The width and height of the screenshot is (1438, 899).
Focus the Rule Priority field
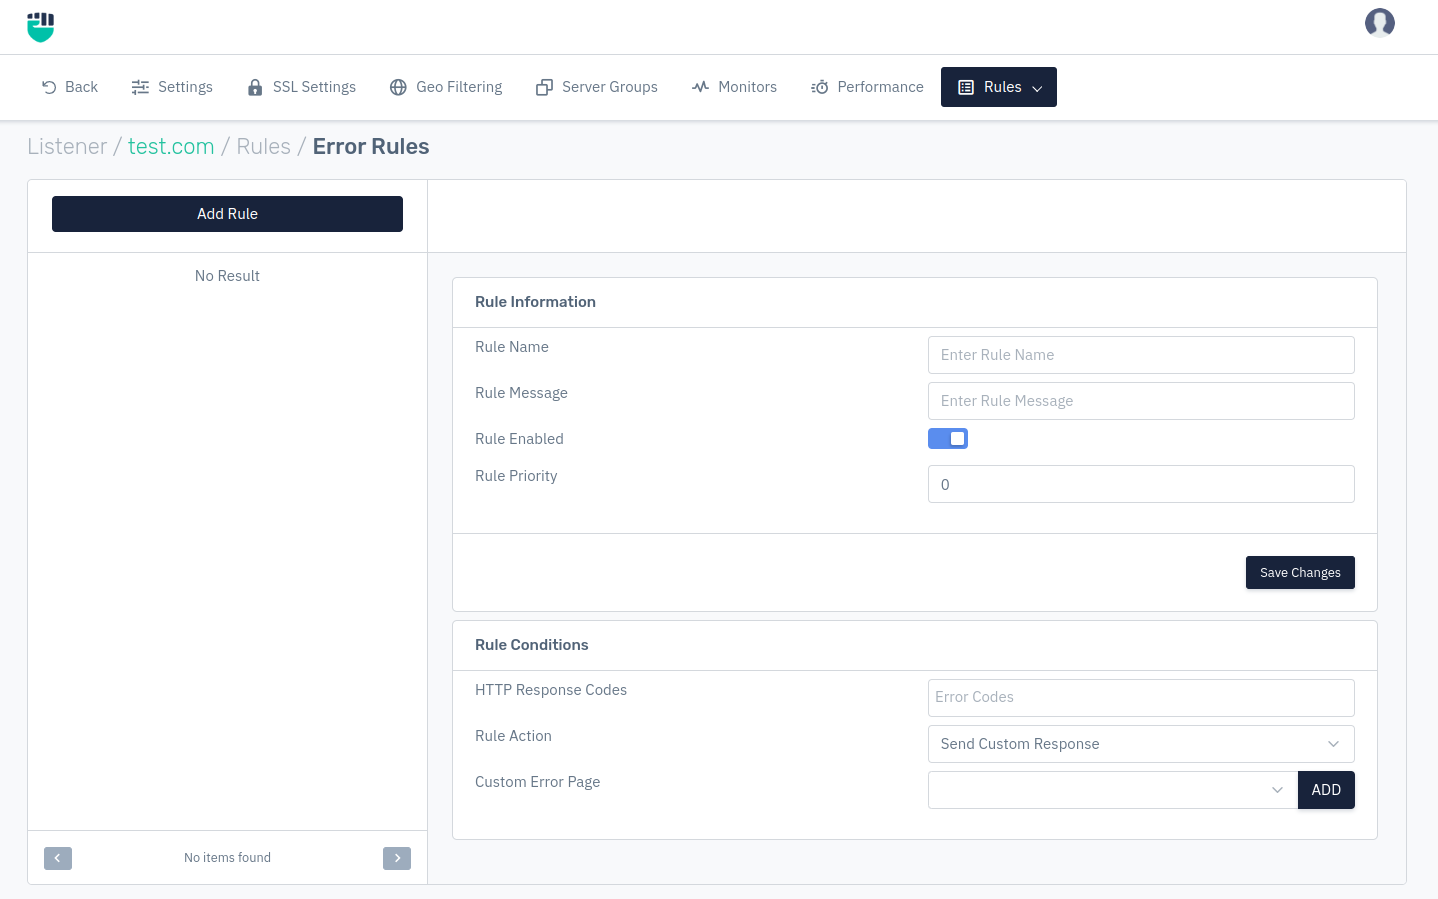tap(1141, 484)
